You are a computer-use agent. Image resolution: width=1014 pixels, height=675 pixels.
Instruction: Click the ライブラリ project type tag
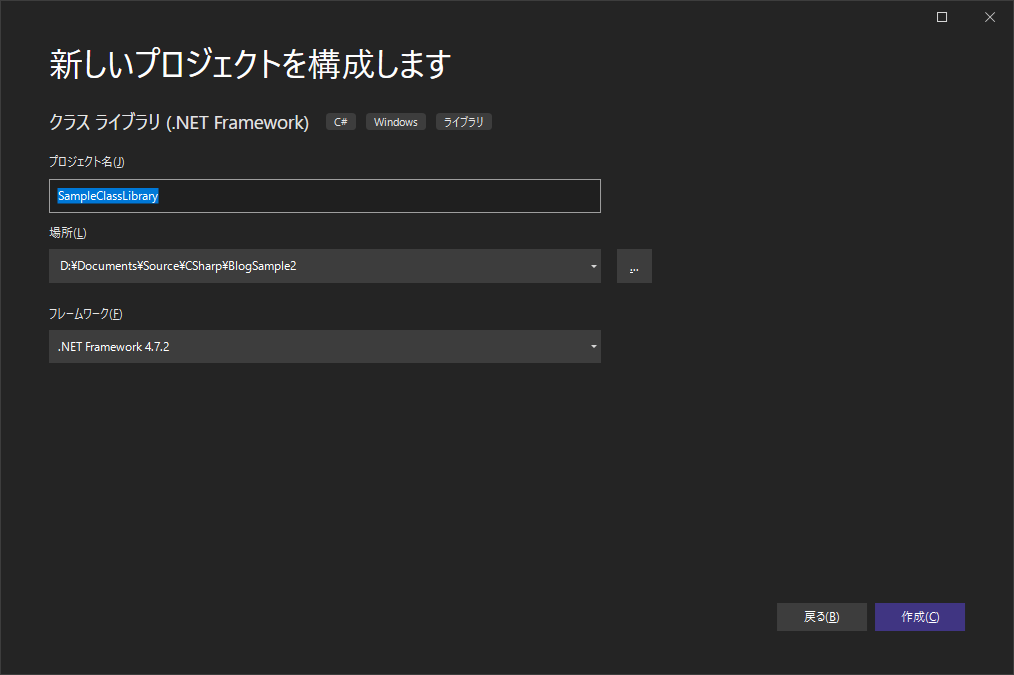click(463, 122)
